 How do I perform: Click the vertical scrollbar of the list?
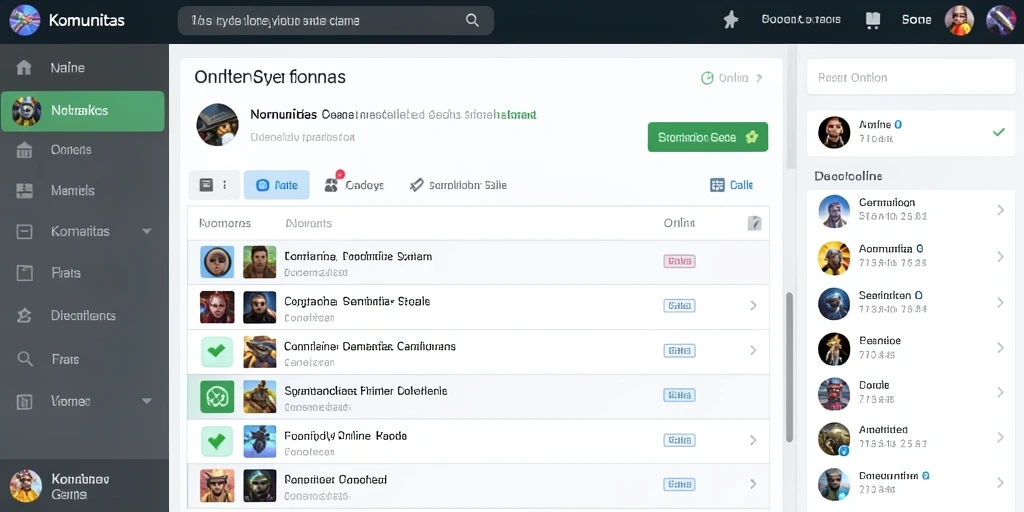pos(790,366)
